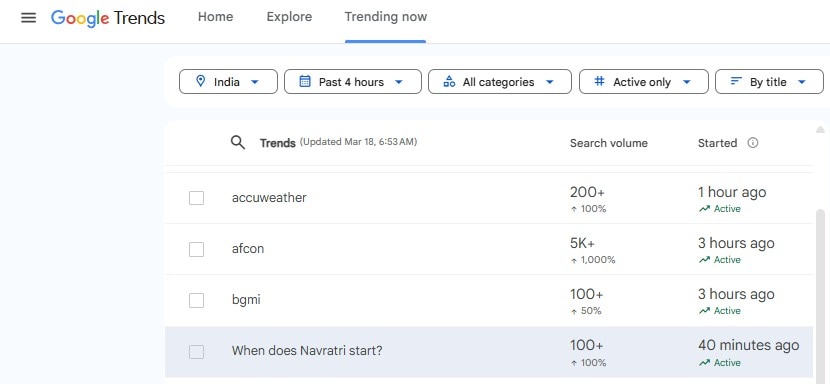This screenshot has width=830, height=384.
Task: Click the Search volume column header
Action: click(609, 143)
